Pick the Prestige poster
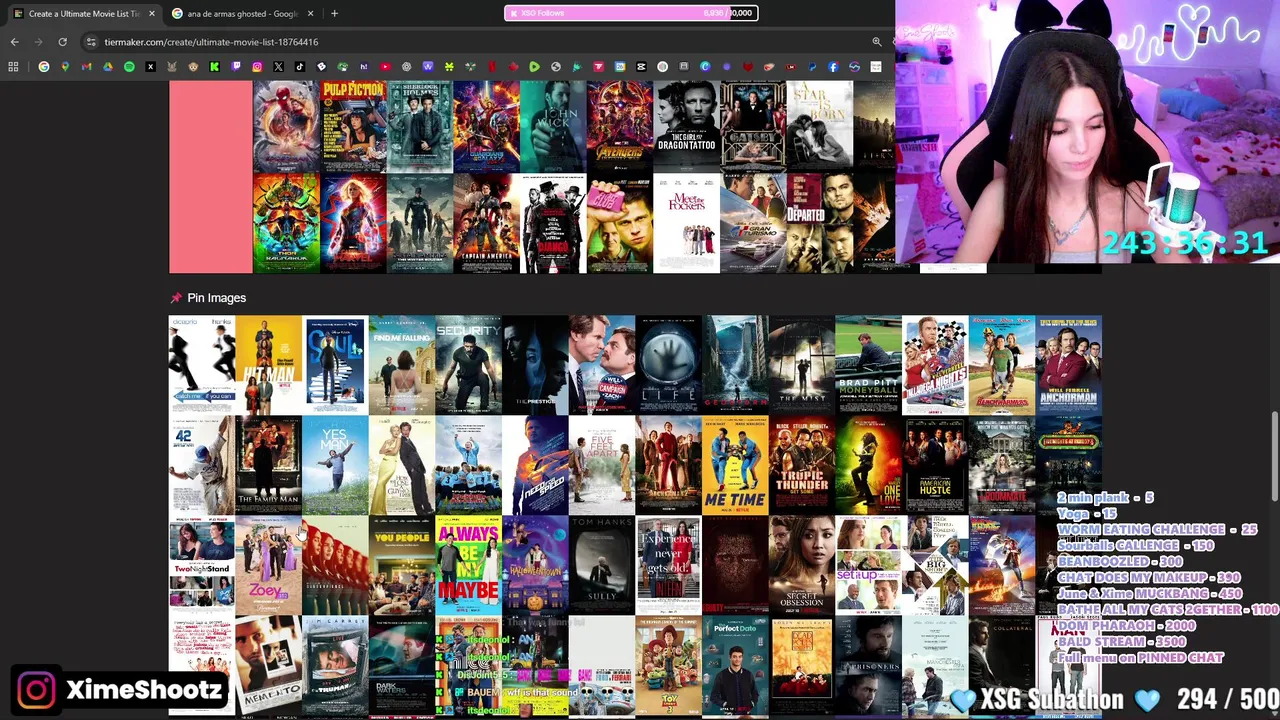 [x=535, y=365]
